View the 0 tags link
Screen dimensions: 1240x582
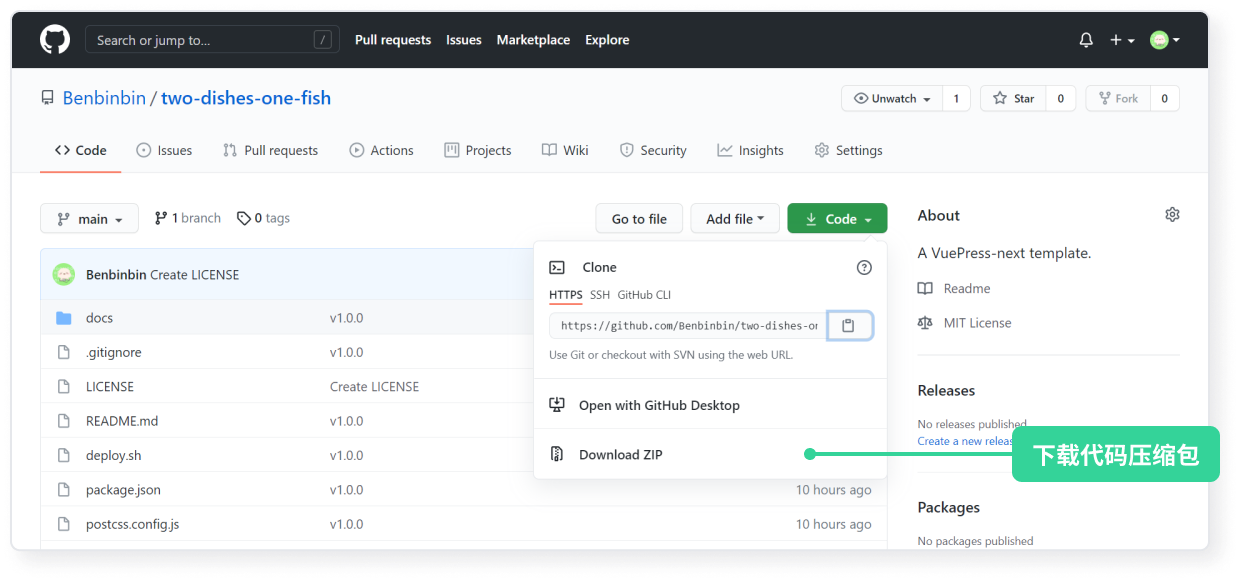point(263,218)
